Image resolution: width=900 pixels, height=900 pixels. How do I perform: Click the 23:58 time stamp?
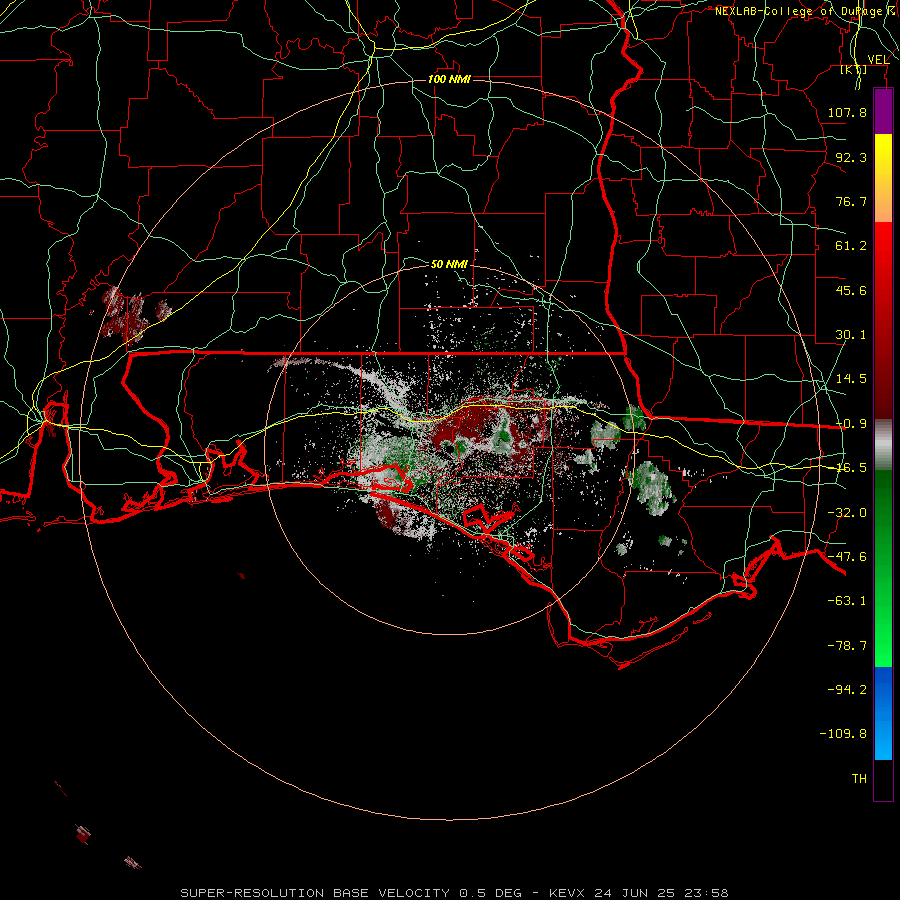pos(707,893)
